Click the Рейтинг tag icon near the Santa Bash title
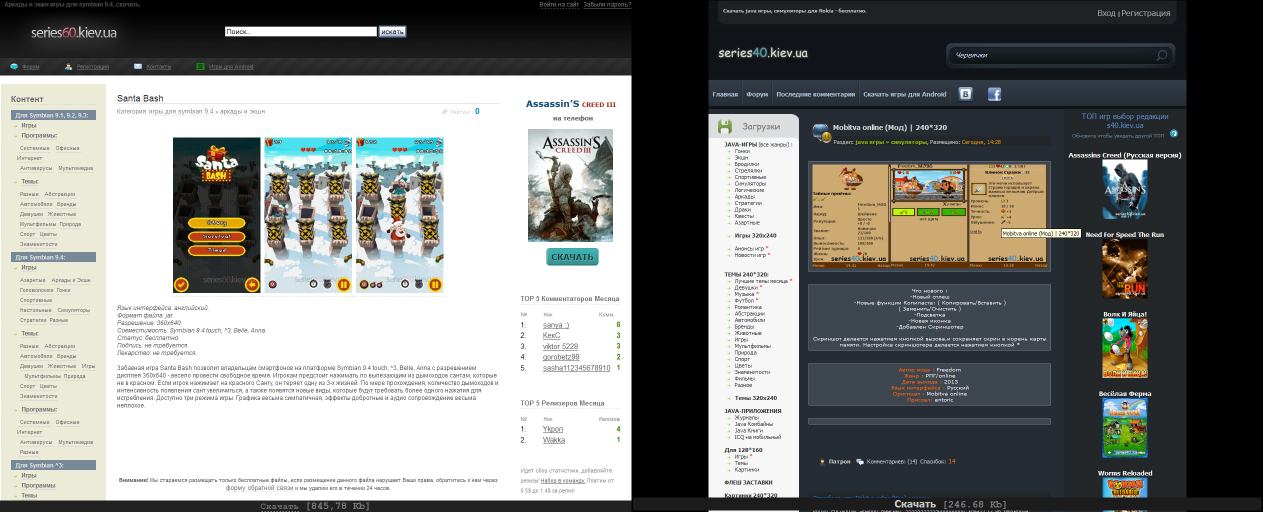This screenshot has width=1263, height=512. [x=445, y=111]
